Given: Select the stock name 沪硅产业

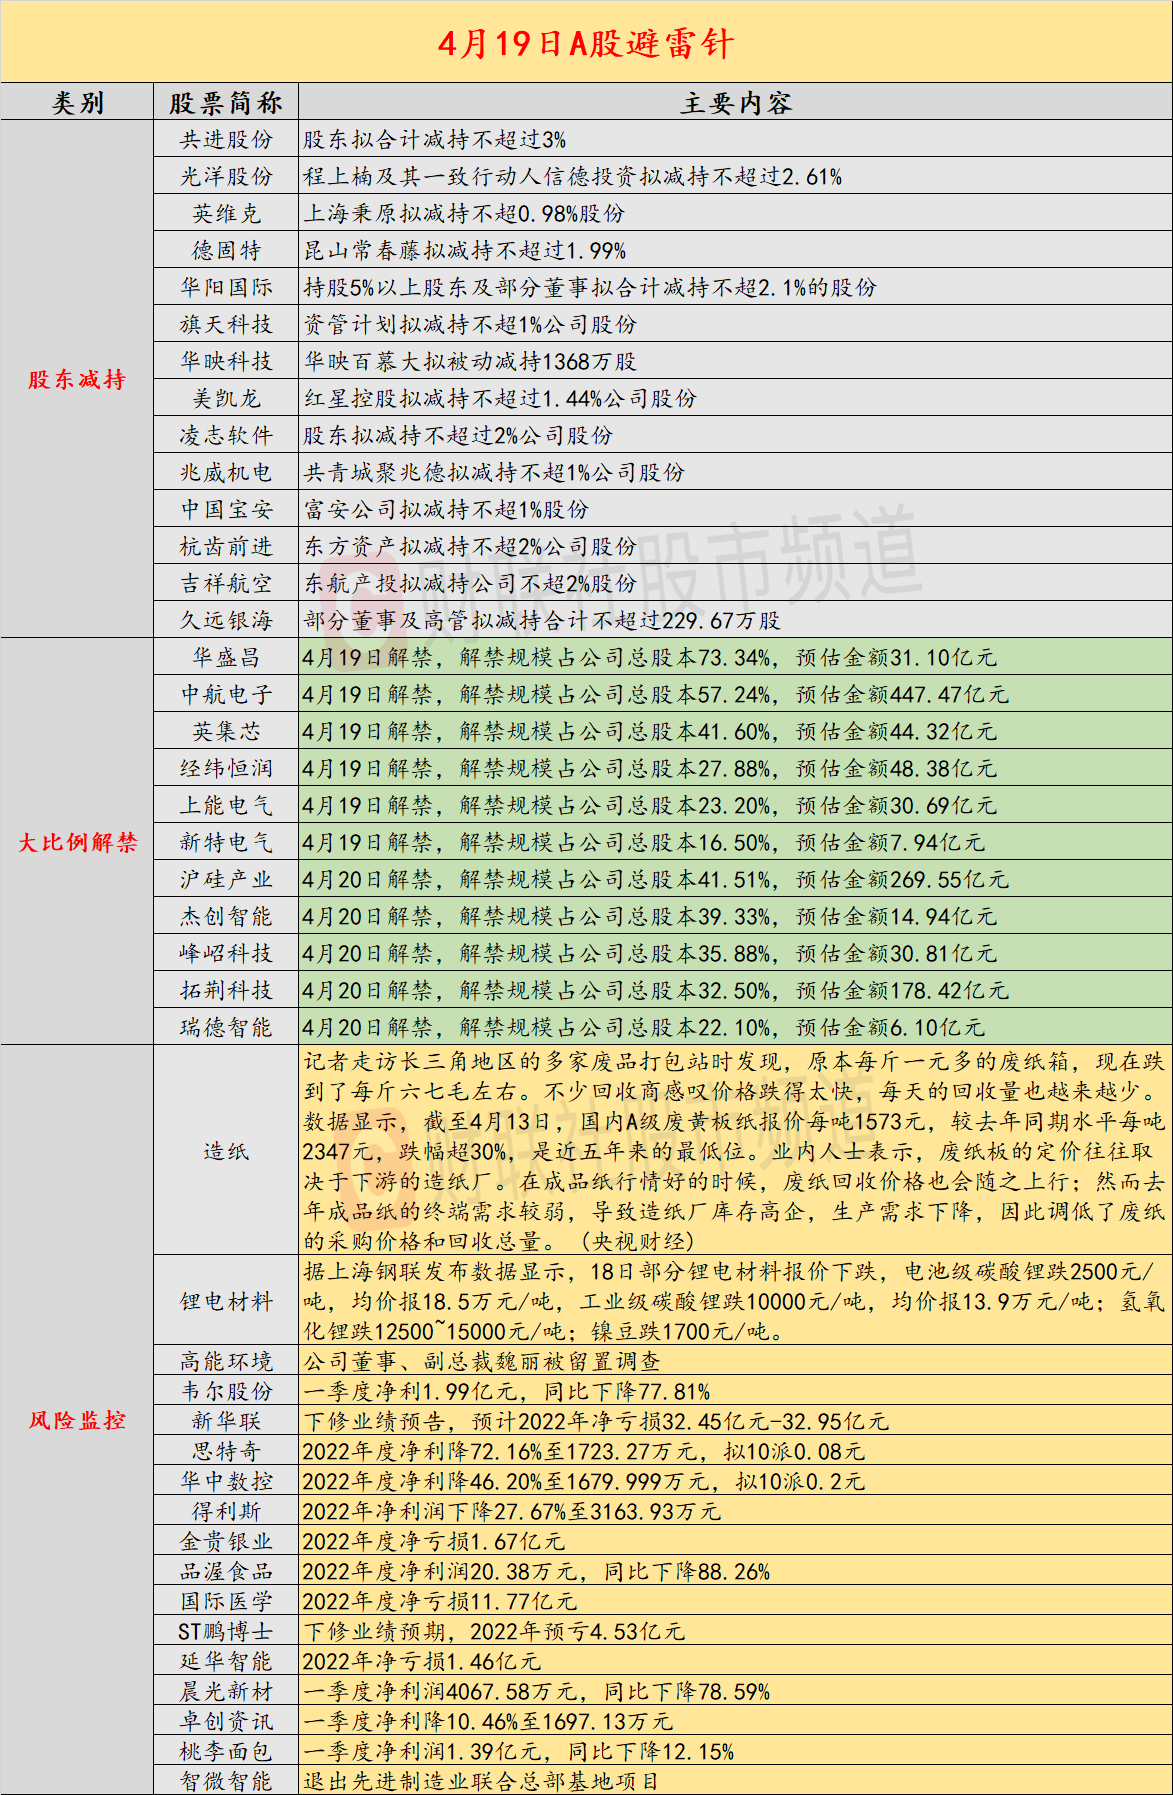Looking at the screenshot, I should click(226, 879).
